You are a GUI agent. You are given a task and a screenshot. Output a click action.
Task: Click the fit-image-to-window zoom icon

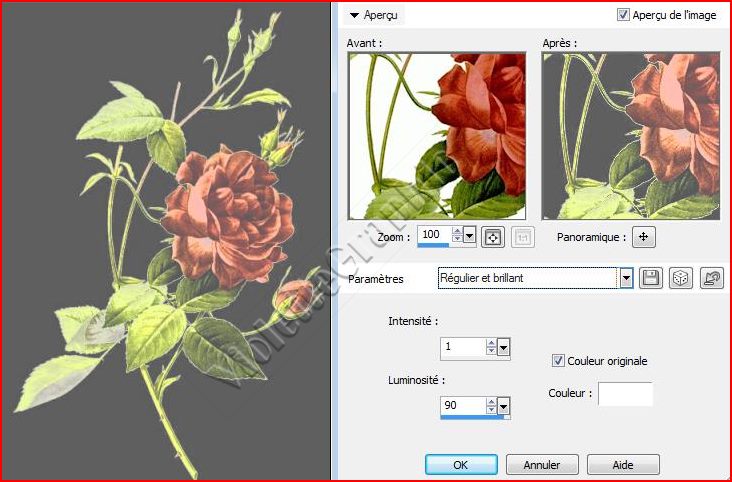(x=492, y=237)
